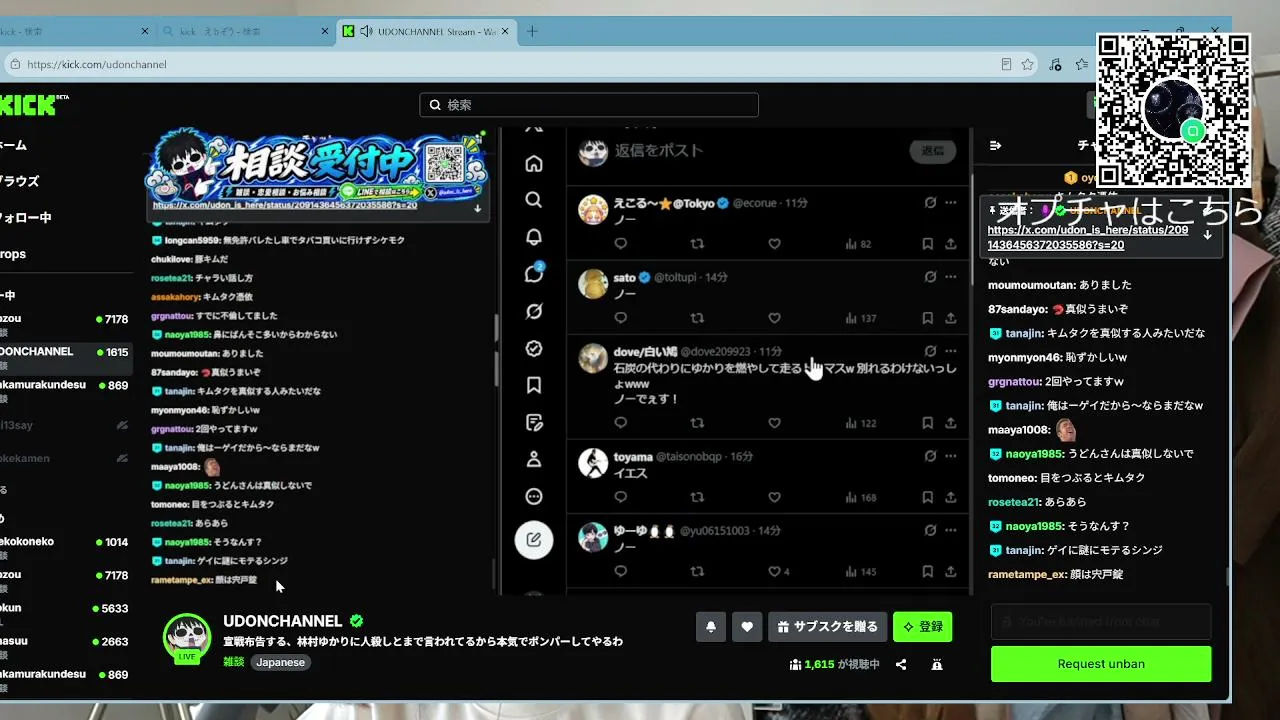Open Drops in the Kick sidebar
The image size is (1280, 720).
click(x=13, y=254)
